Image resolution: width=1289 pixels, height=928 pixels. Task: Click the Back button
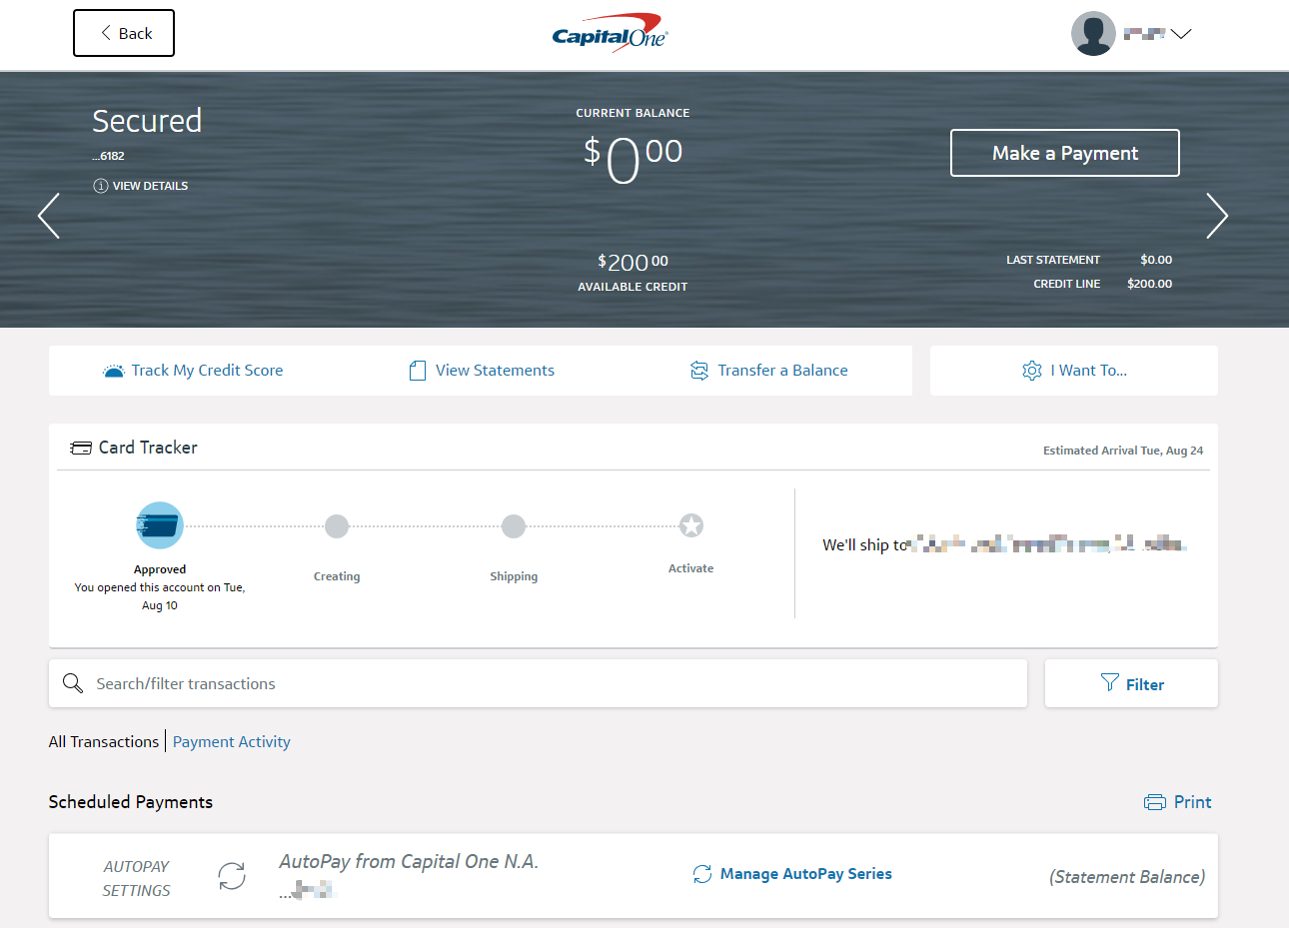(x=124, y=33)
